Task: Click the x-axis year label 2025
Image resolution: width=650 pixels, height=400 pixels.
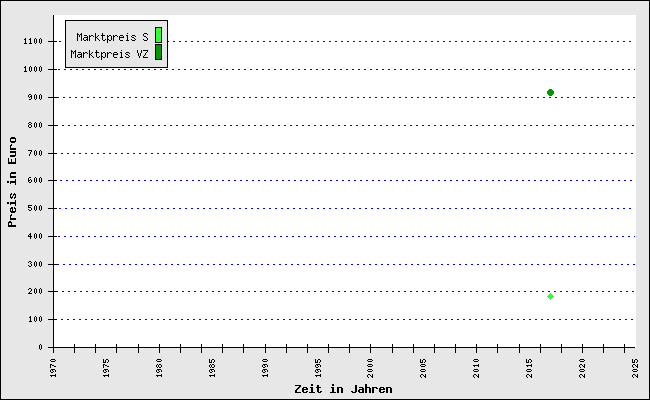Action: tap(635, 368)
